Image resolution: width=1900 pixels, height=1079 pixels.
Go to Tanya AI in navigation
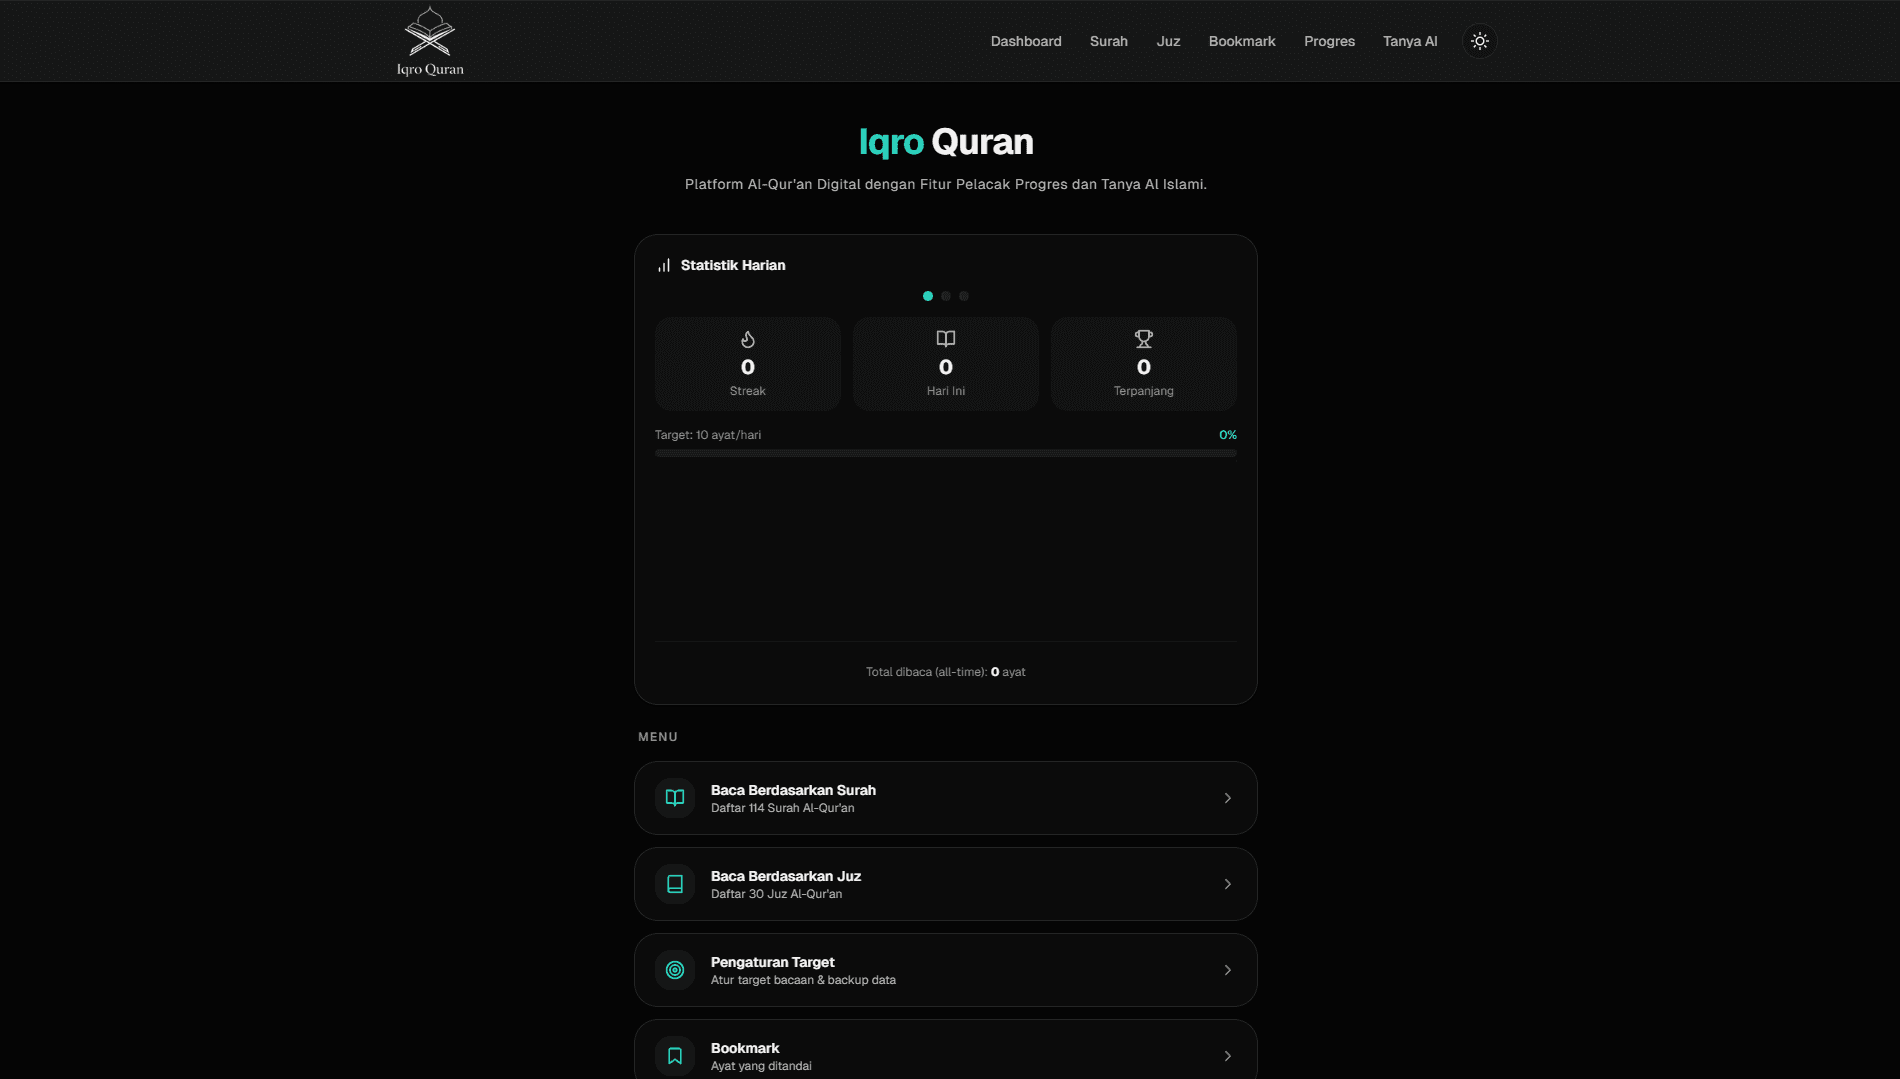(1409, 41)
